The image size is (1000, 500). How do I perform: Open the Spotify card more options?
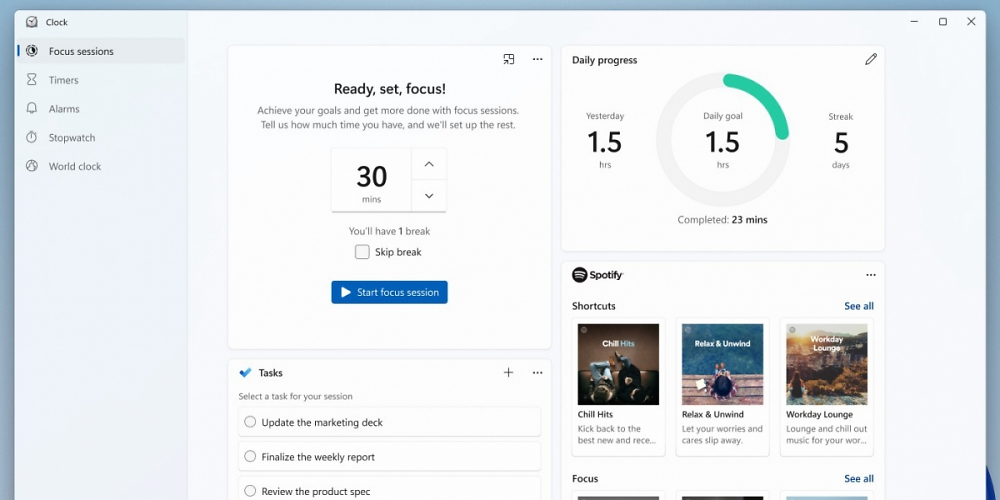[871, 275]
